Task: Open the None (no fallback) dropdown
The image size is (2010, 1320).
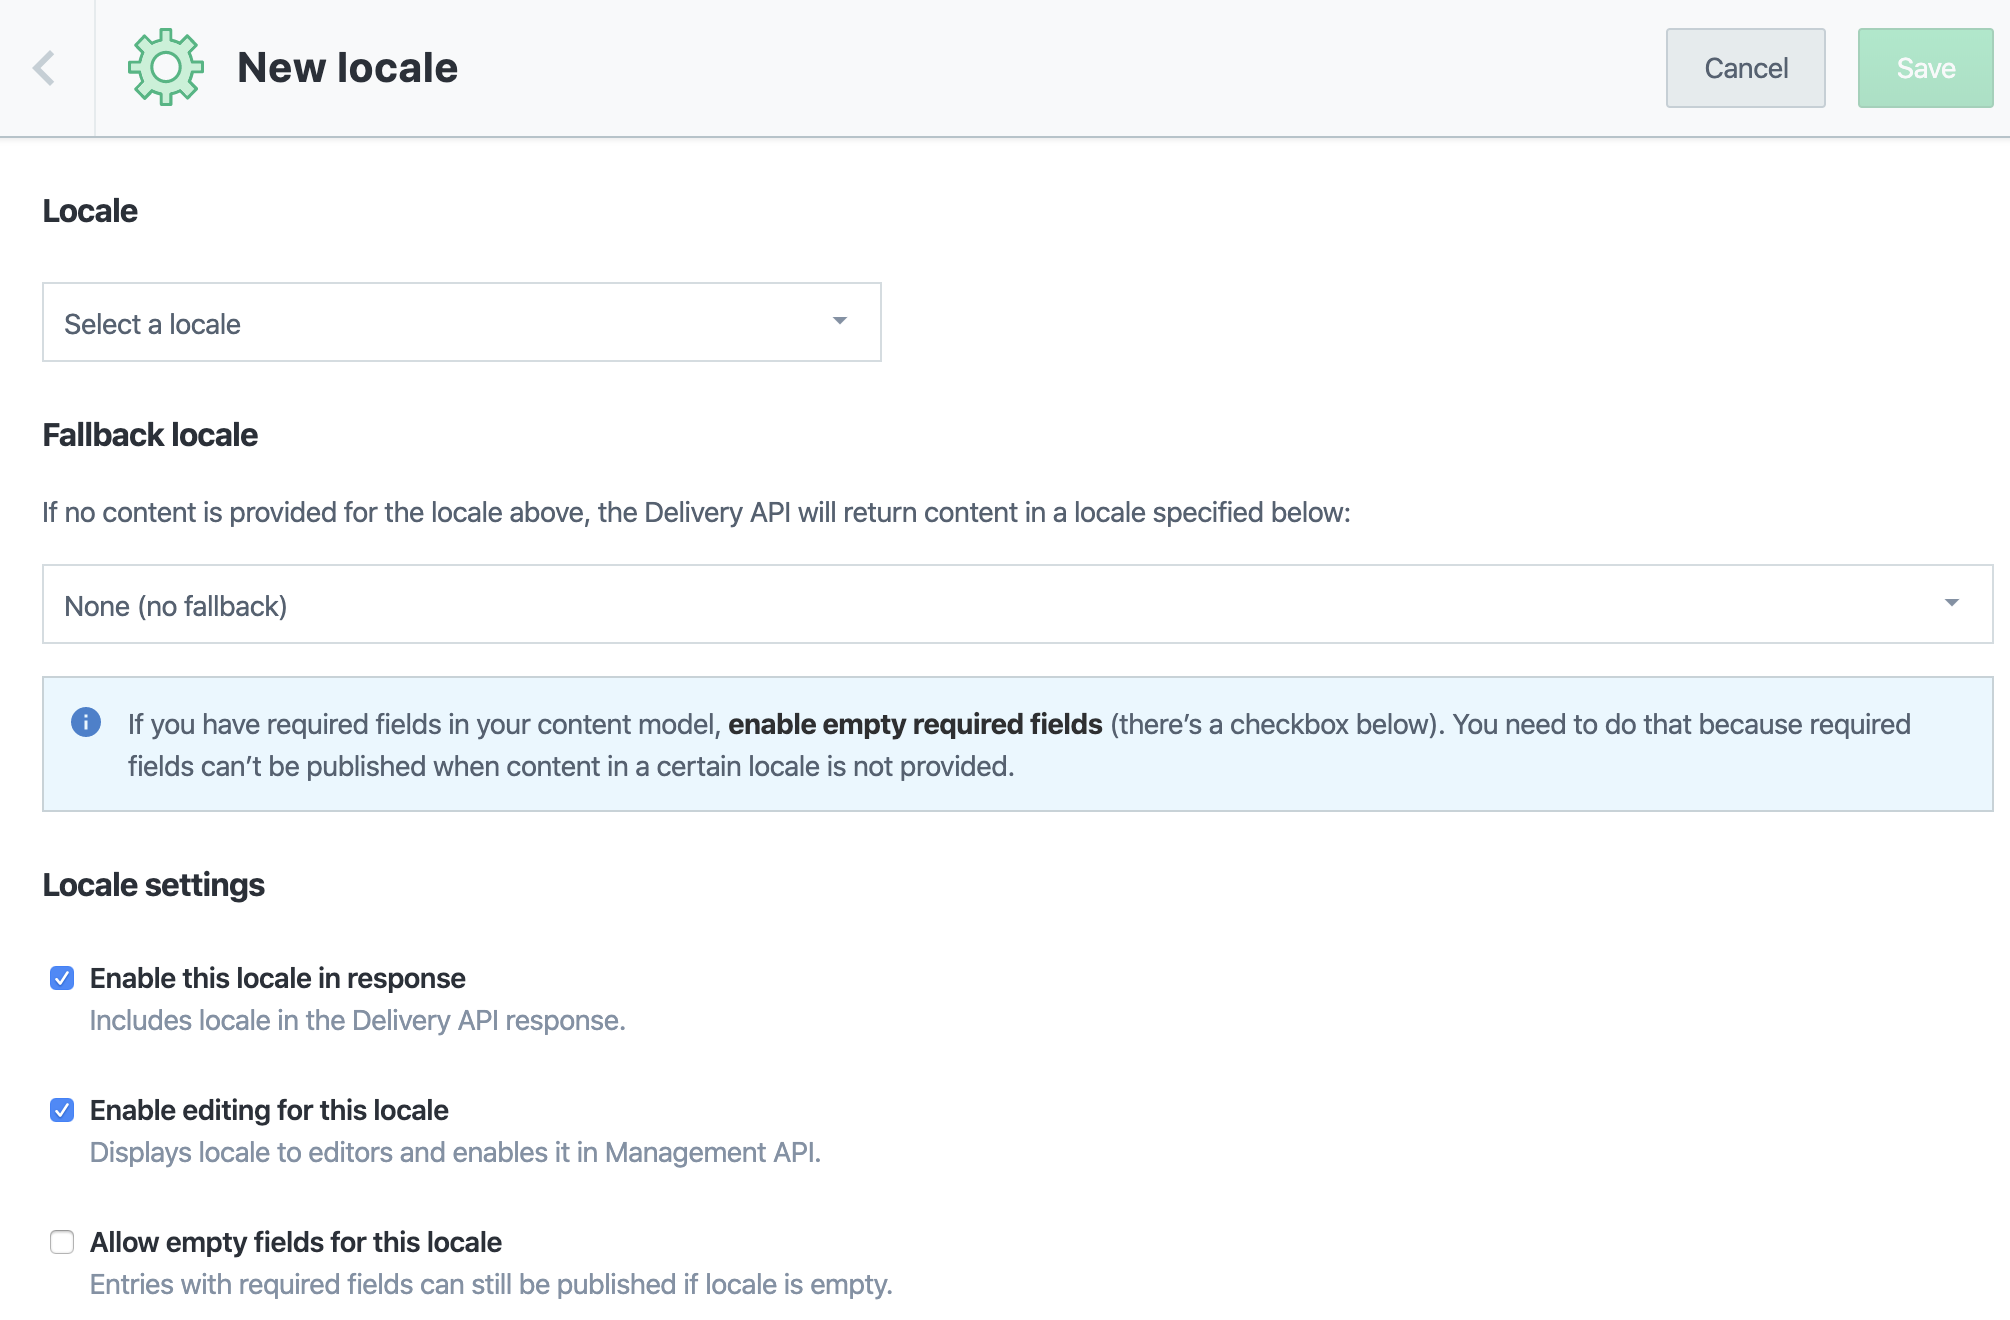Action: click(1017, 604)
